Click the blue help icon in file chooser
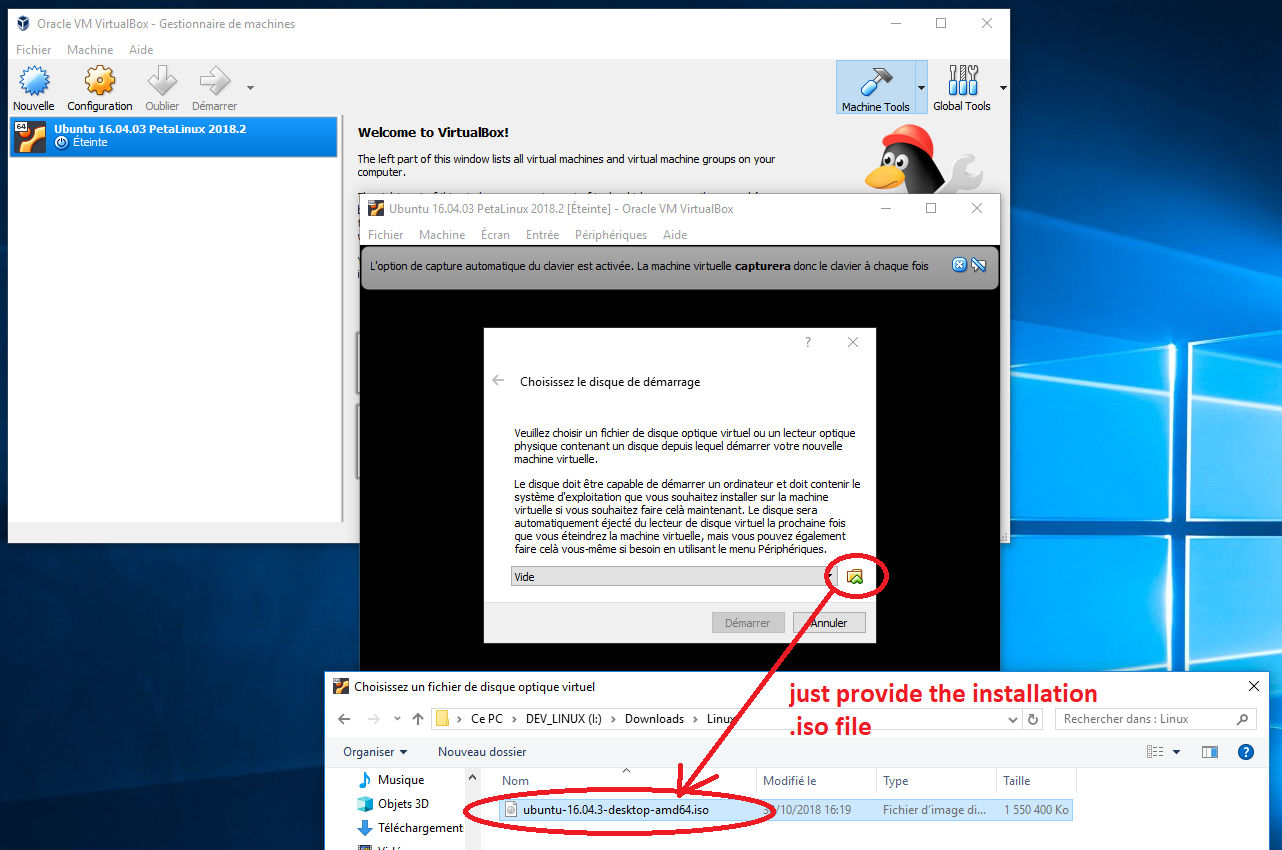The width and height of the screenshot is (1282, 850). coord(1246,751)
